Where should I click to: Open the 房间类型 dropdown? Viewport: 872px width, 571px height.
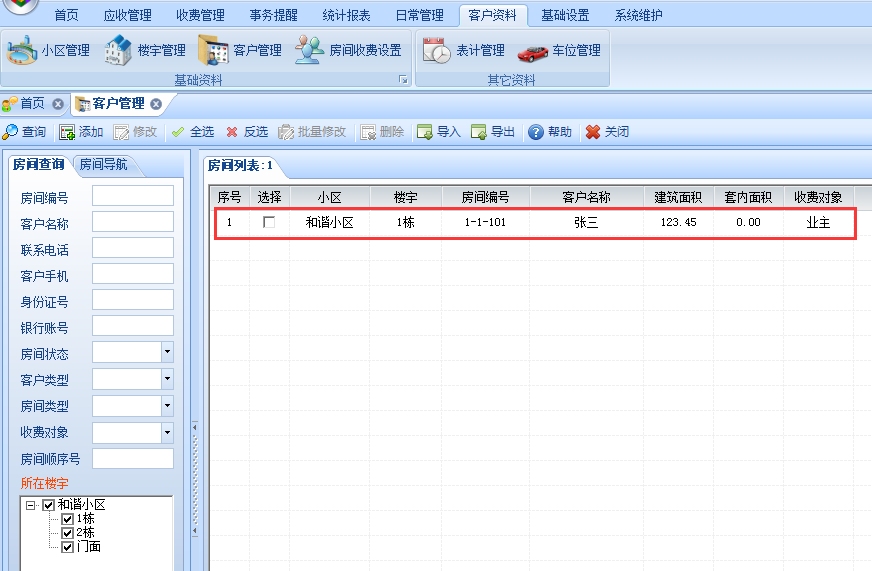167,405
